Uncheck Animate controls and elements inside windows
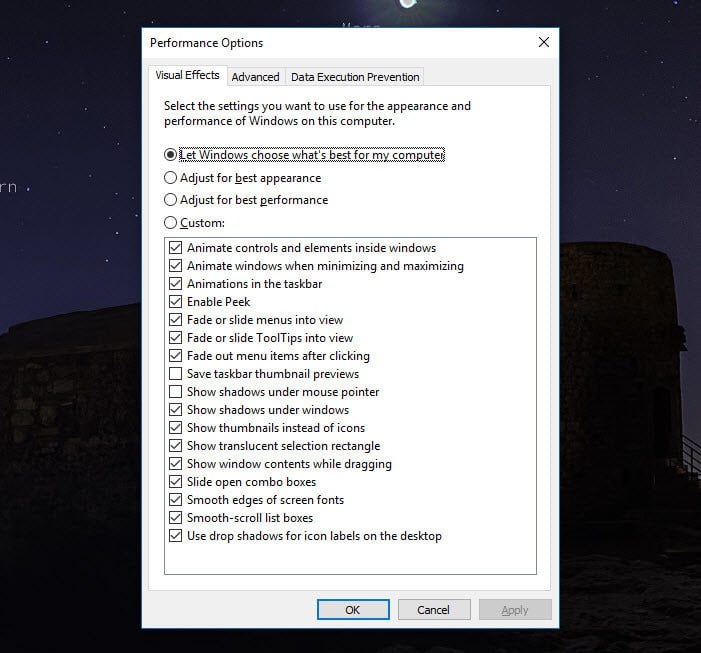Image resolution: width=701 pixels, height=653 pixels. (176, 248)
